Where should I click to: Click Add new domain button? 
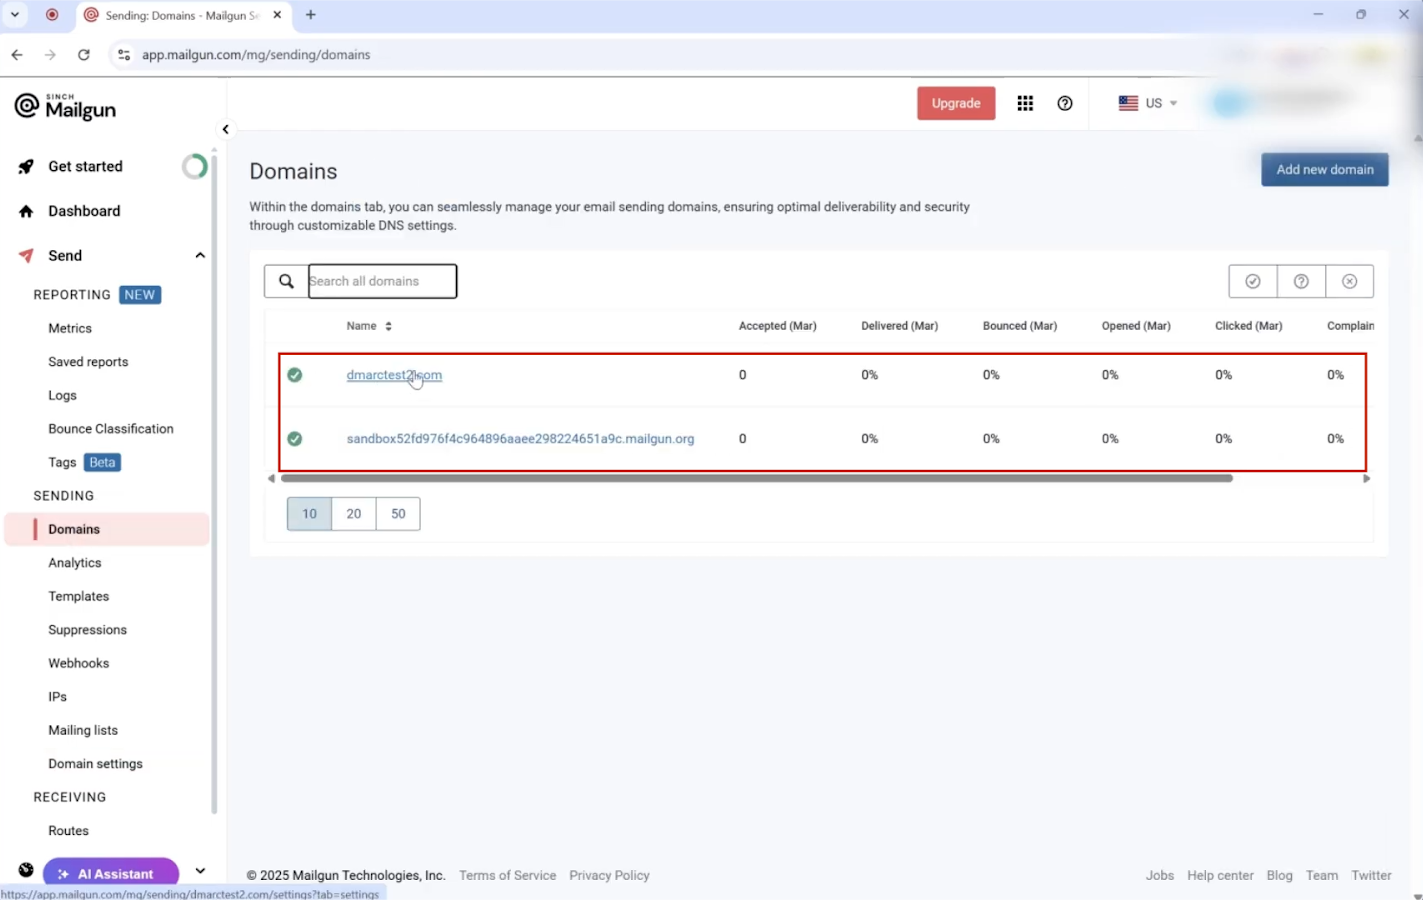click(1324, 169)
